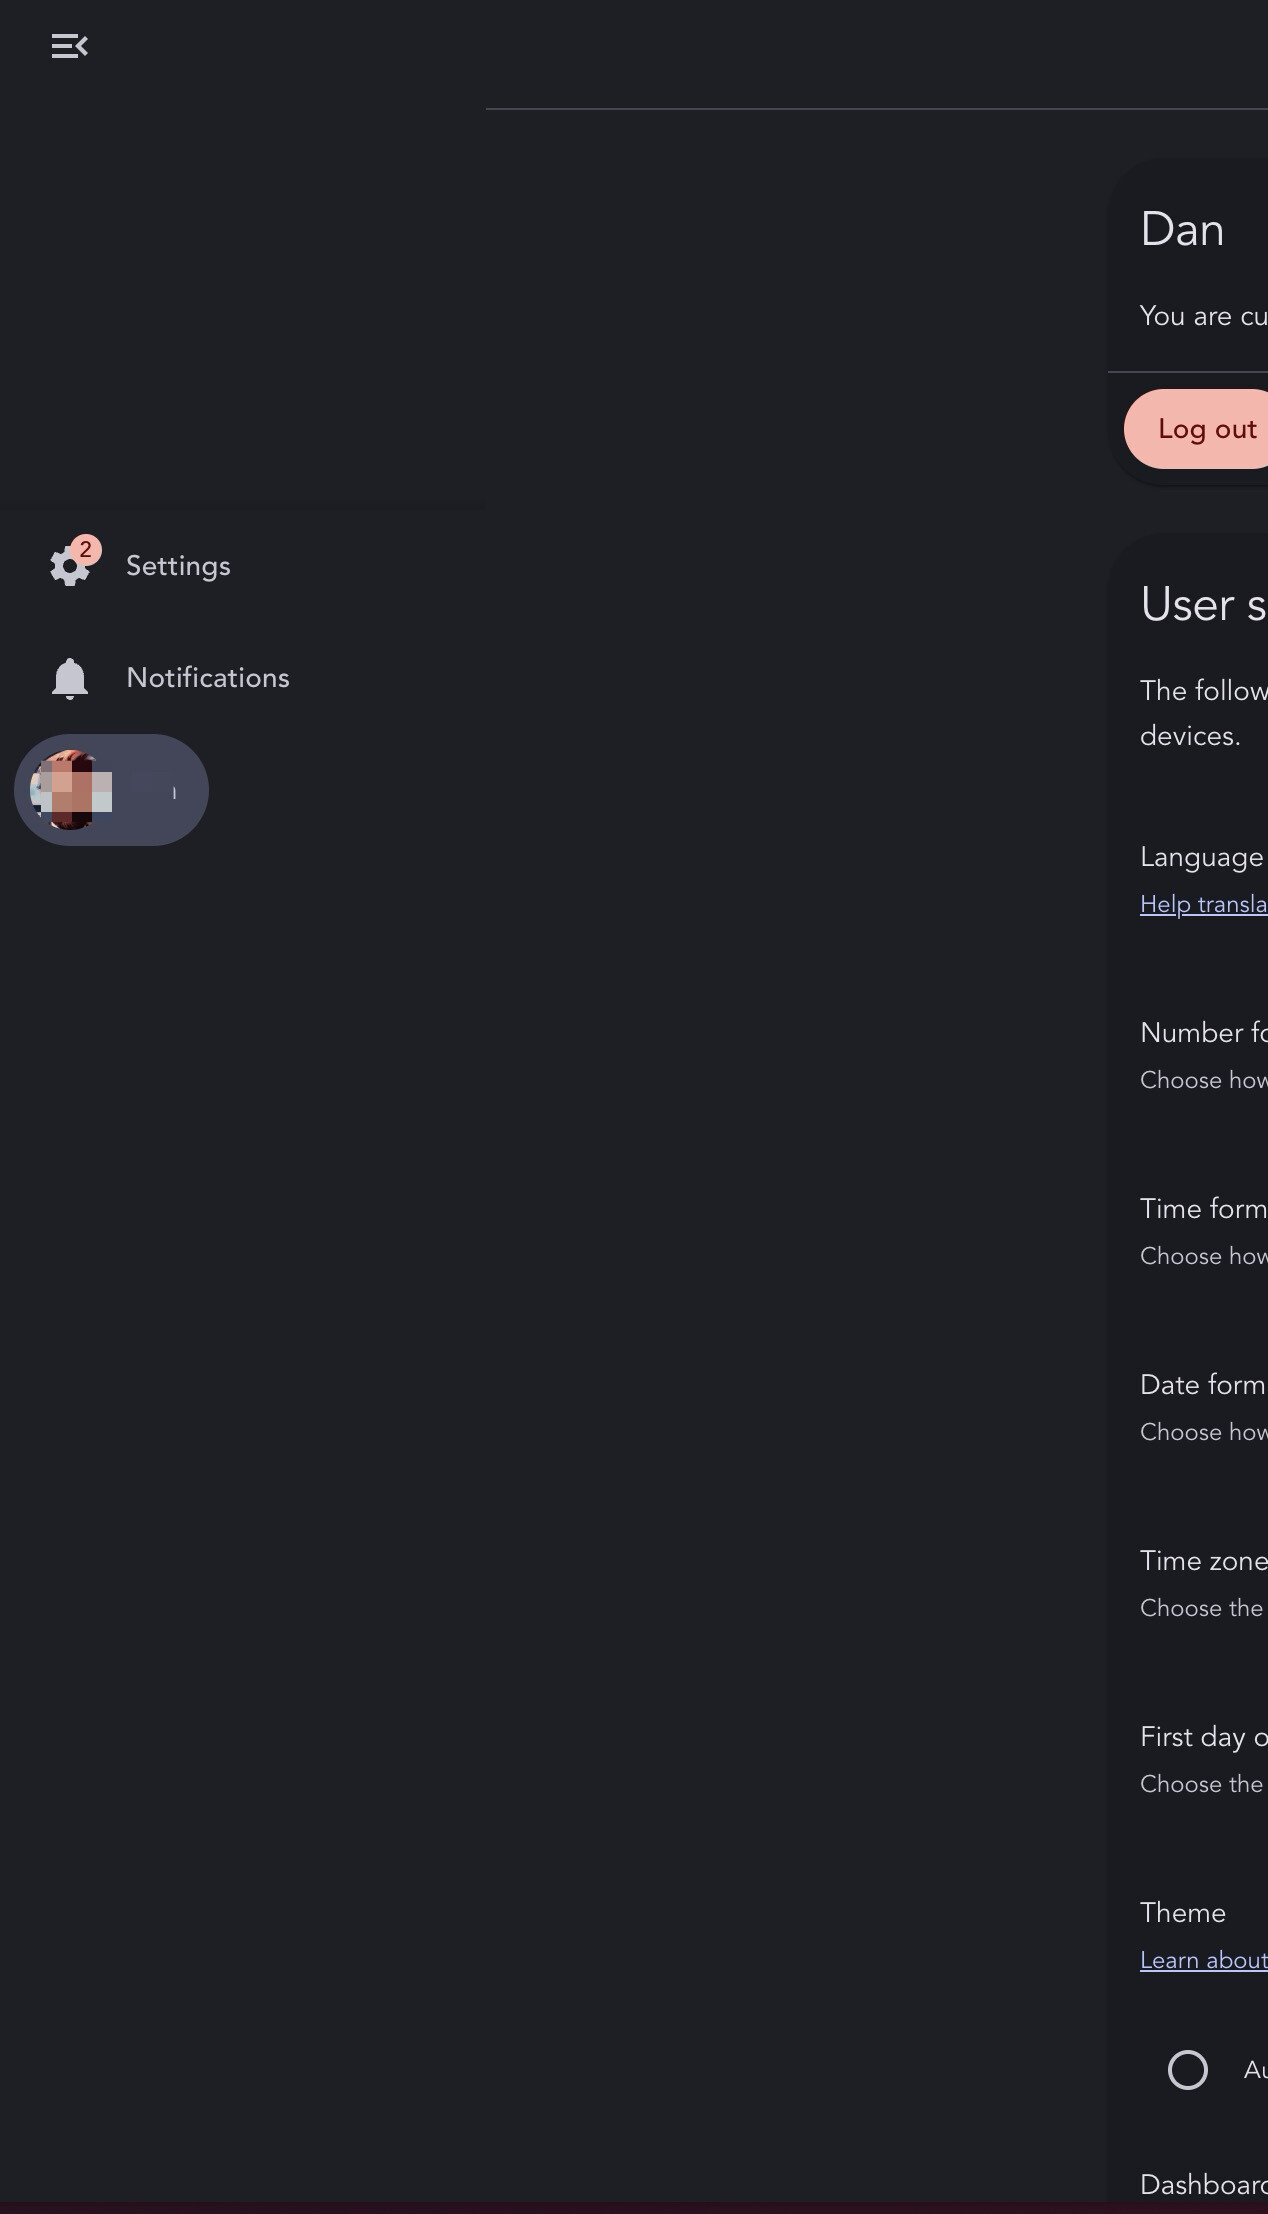1268x2214 pixels.
Task: Click the Time zone setting label
Action: (x=1203, y=1561)
